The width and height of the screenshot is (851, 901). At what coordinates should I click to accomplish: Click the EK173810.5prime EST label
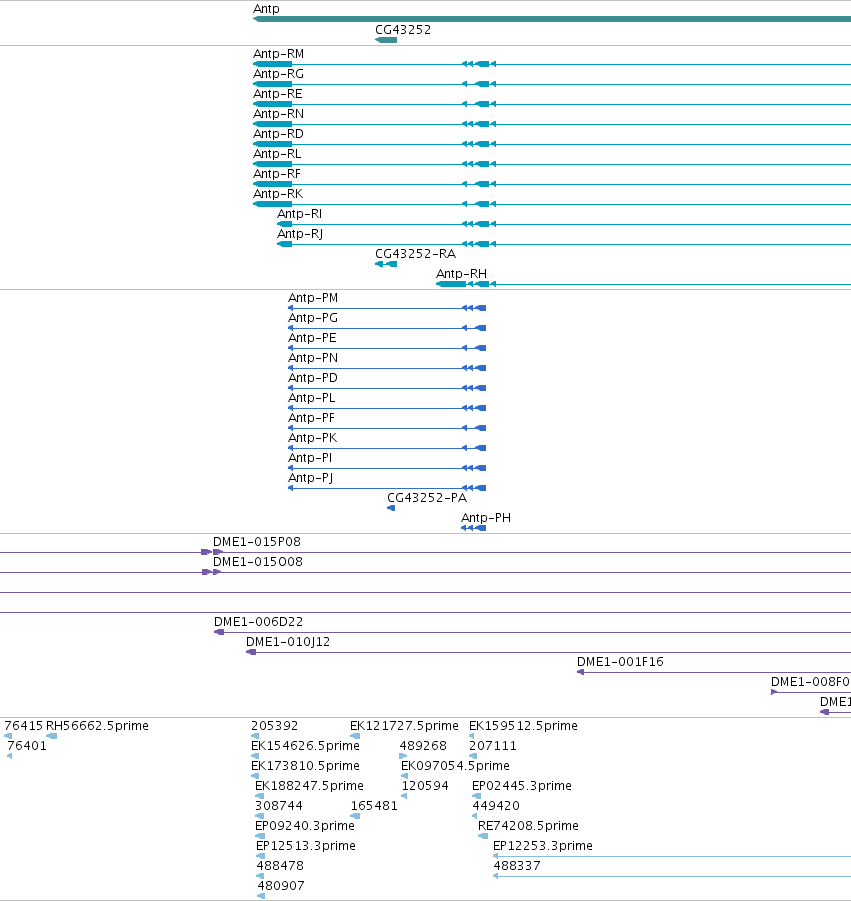click(x=306, y=766)
